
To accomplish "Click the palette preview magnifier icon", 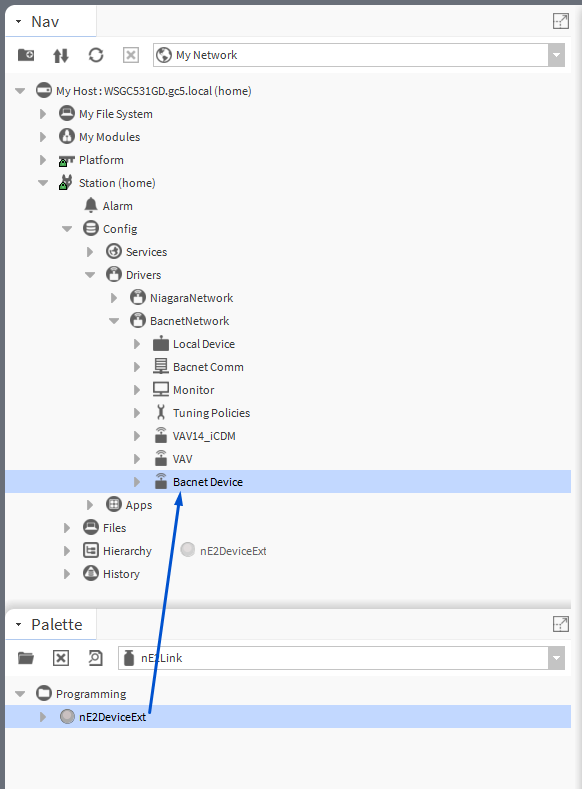I will coord(95,658).
